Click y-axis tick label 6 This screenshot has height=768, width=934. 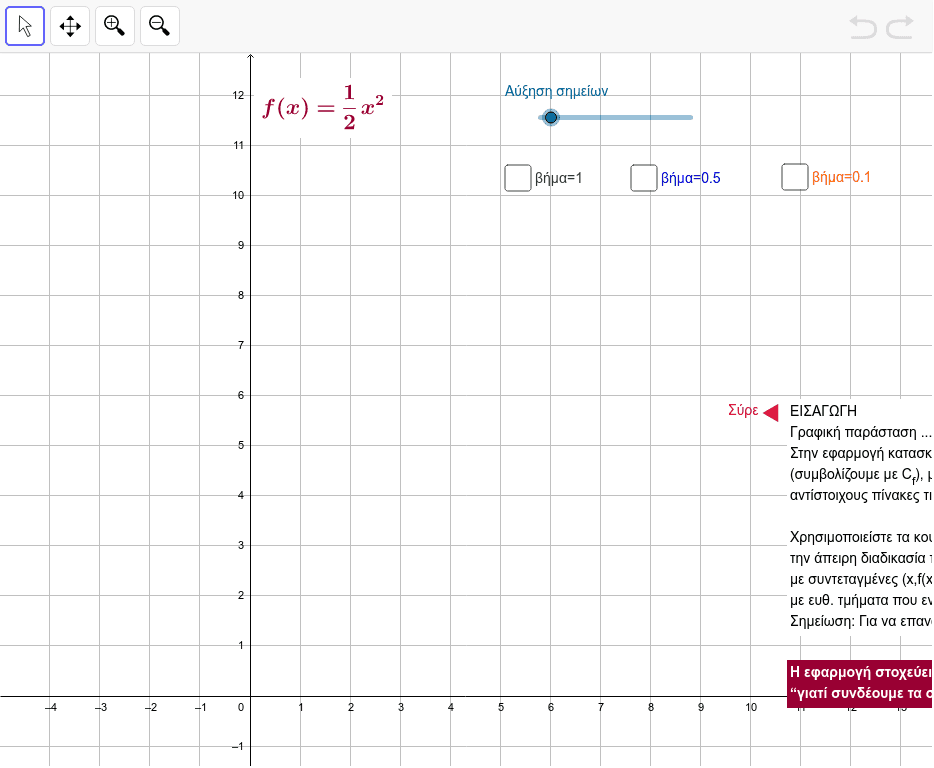[x=241, y=395]
